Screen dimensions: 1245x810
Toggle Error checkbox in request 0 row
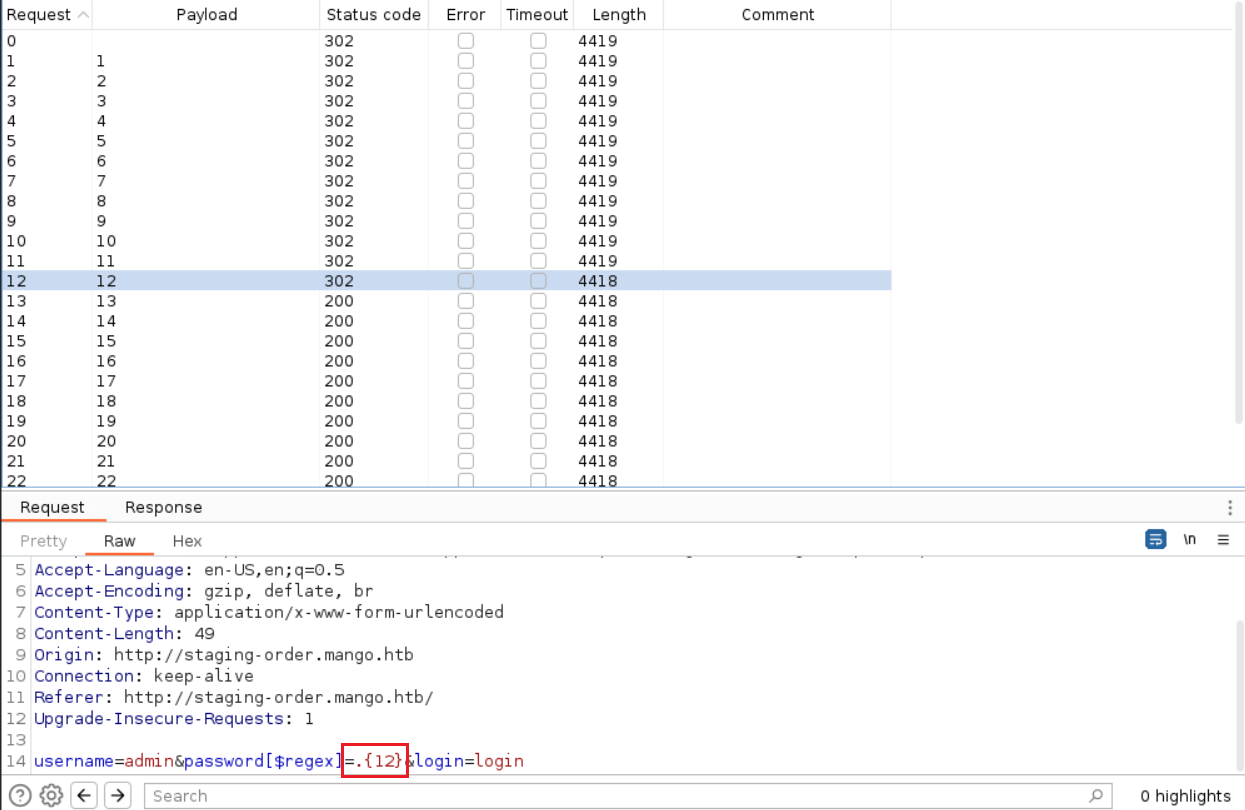point(465,41)
